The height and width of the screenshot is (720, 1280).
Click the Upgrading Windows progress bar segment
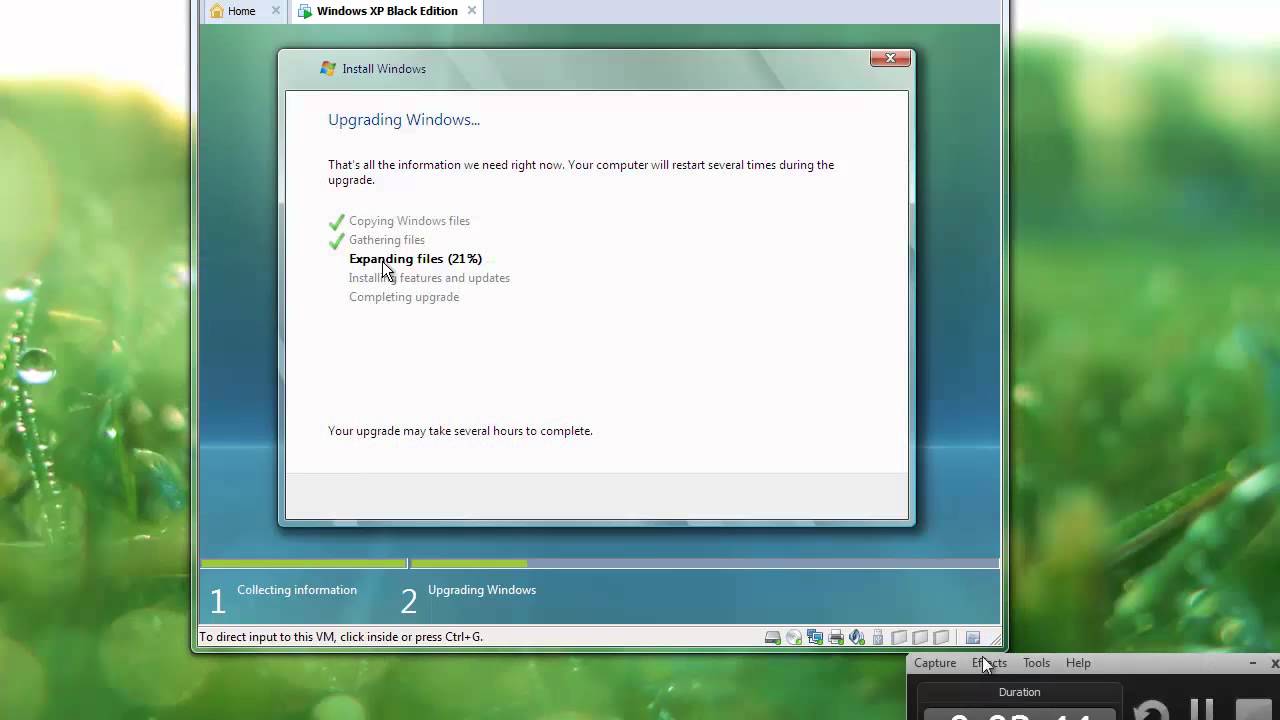[x=705, y=564]
